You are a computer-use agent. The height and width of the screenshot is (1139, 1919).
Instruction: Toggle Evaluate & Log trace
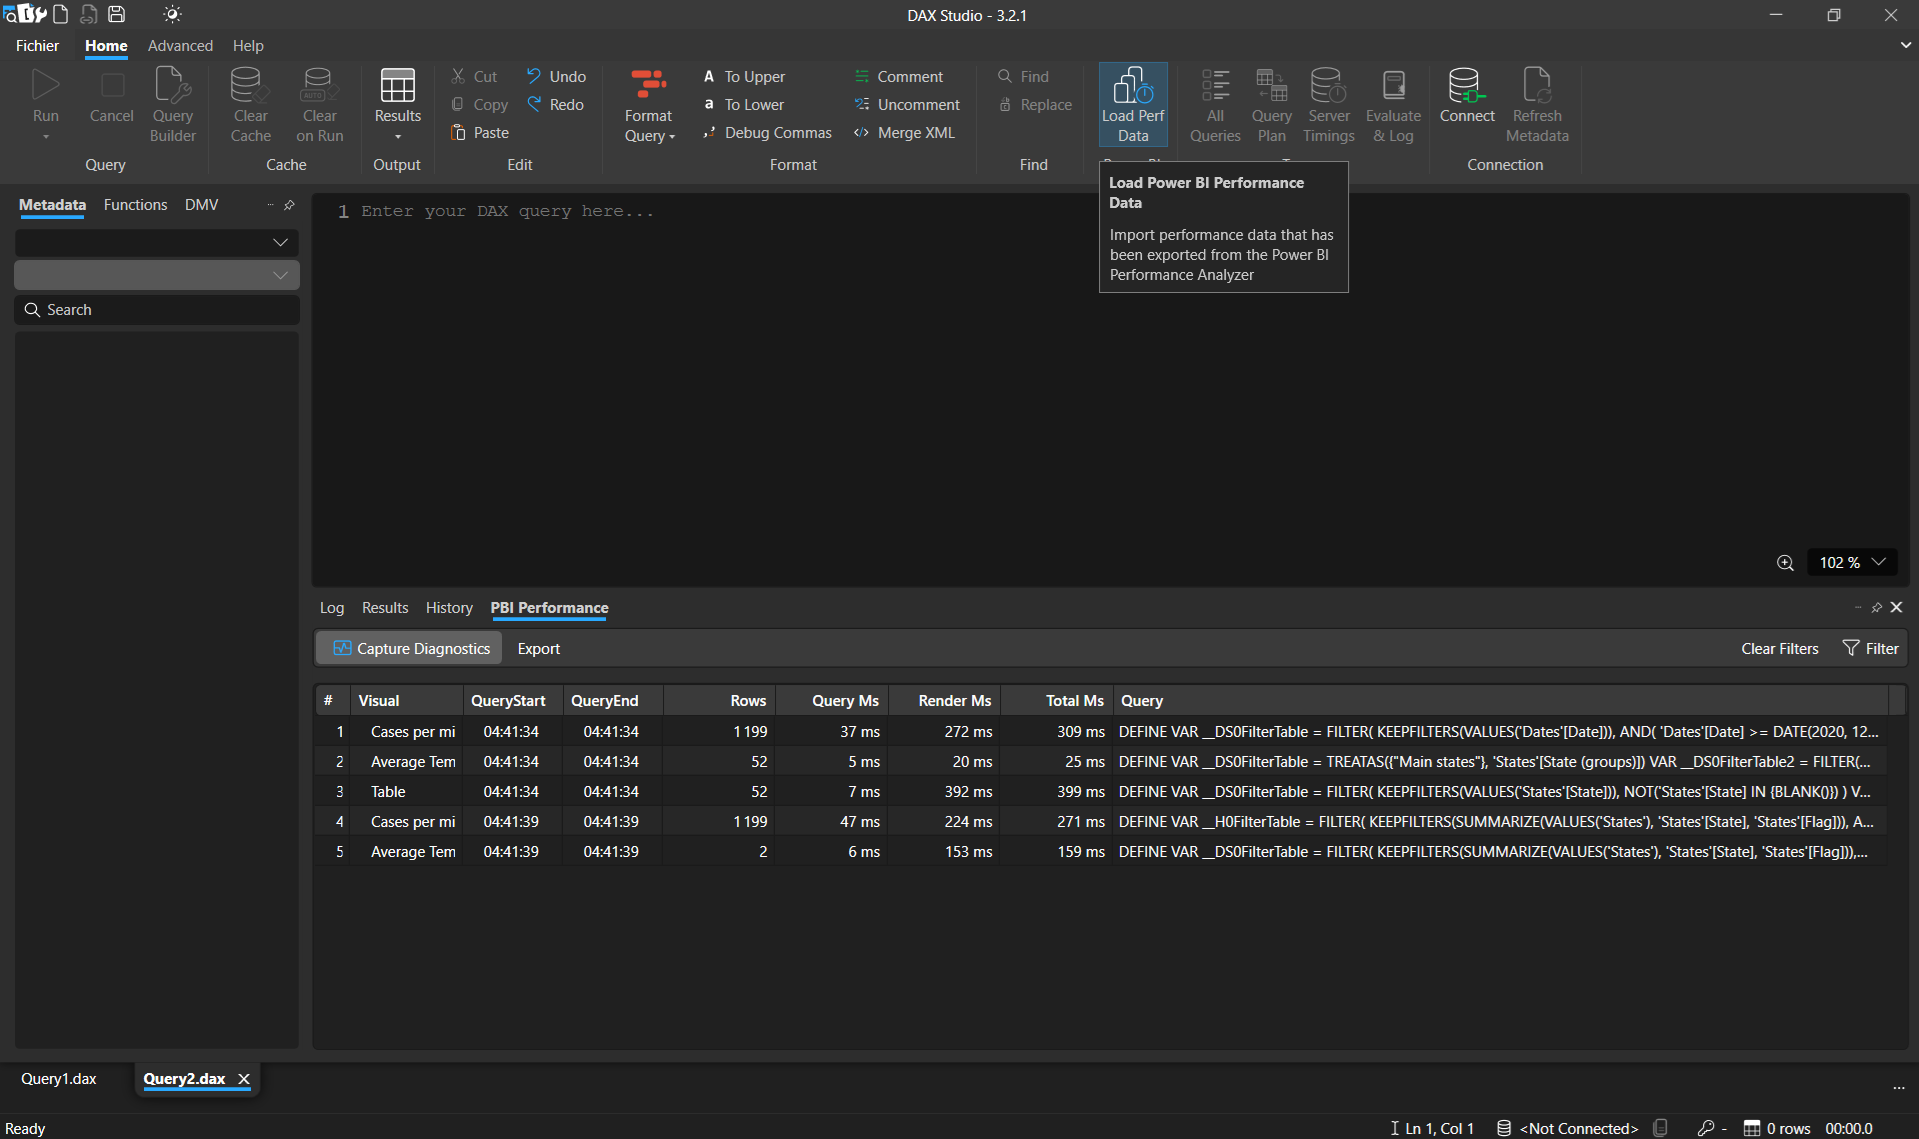[x=1393, y=104]
